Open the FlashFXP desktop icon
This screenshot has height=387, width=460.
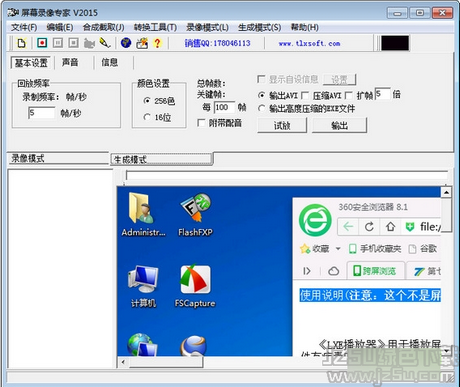[x=195, y=214]
